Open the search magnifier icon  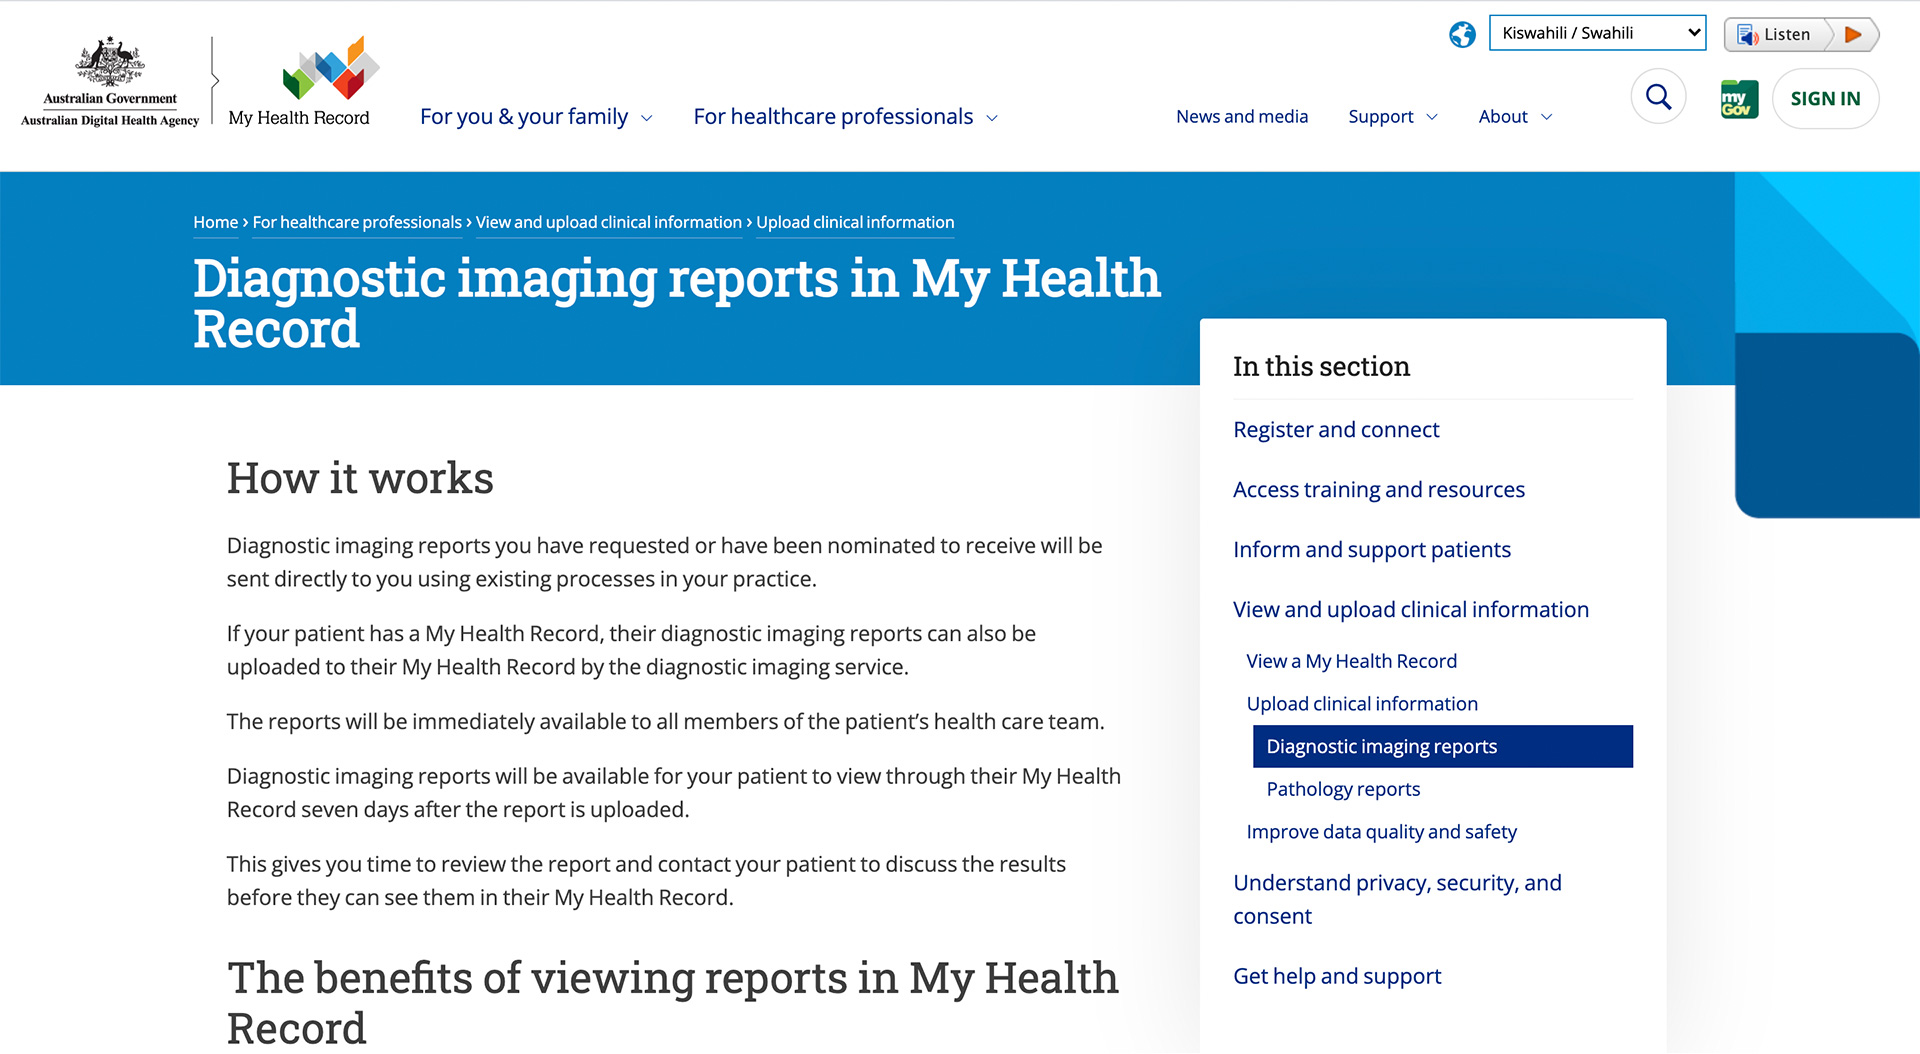pos(1658,97)
